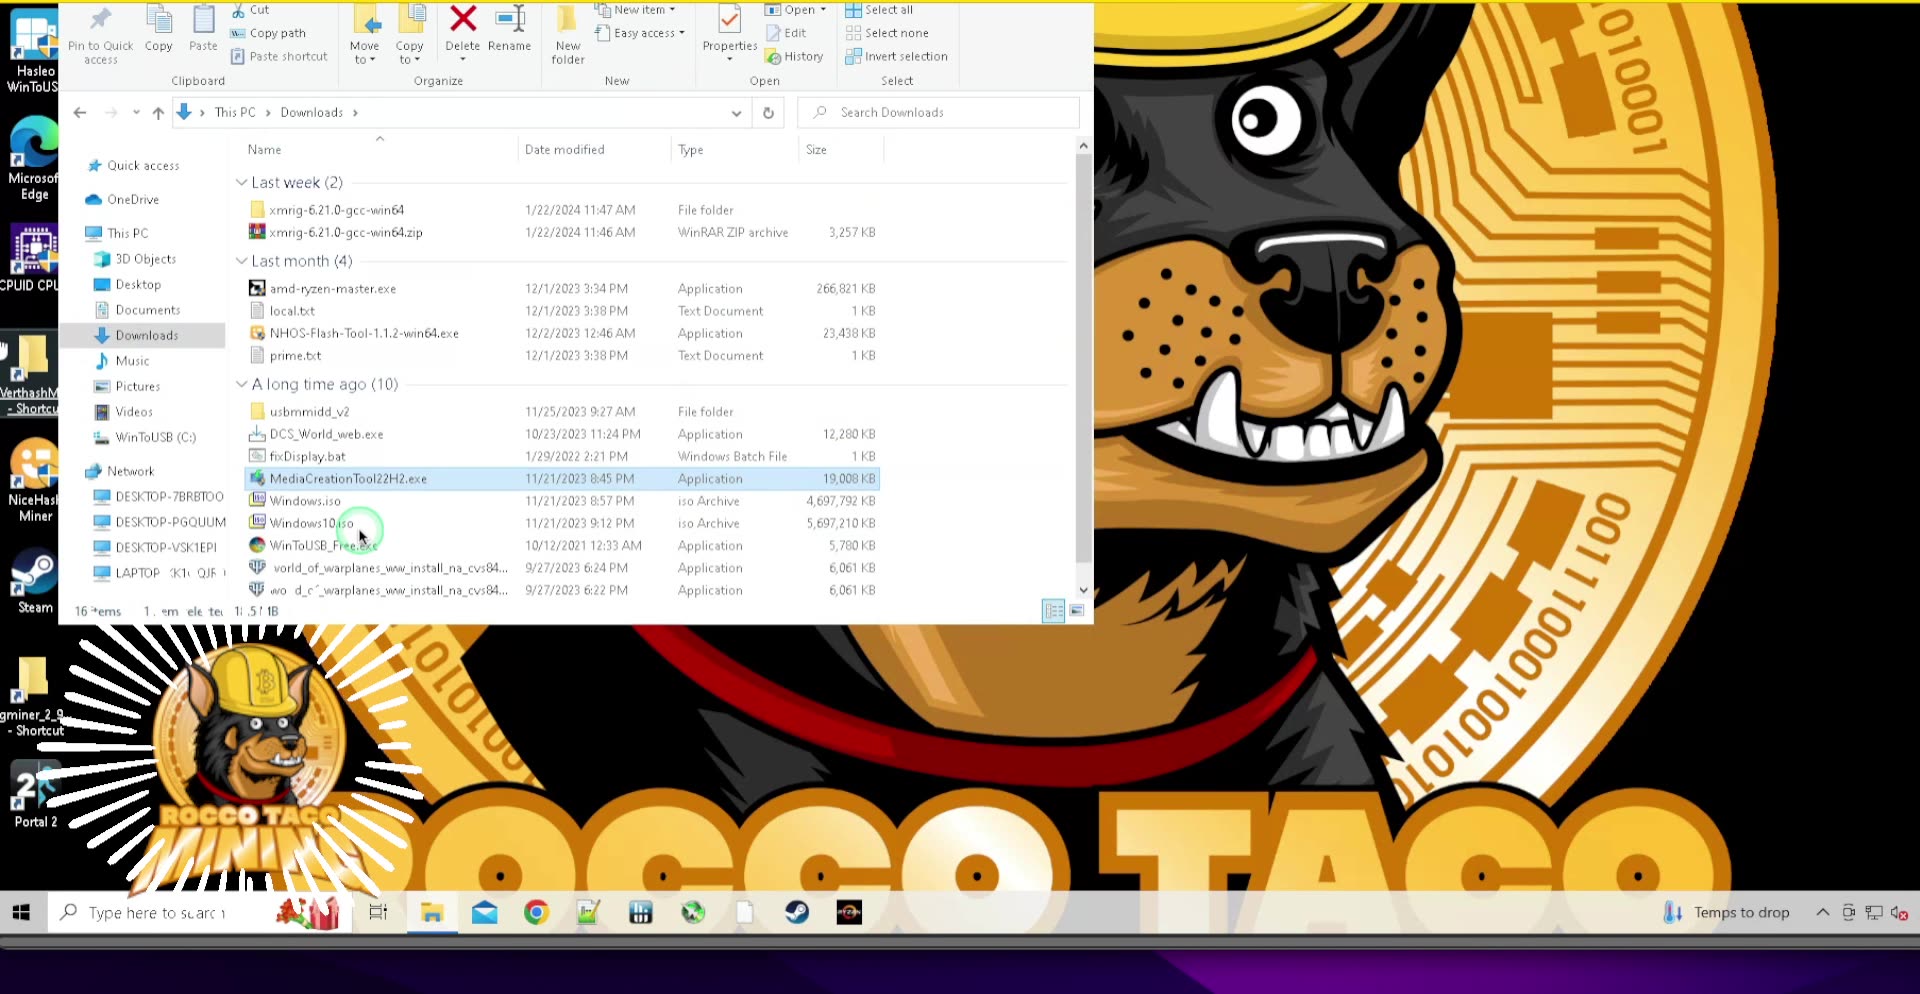Open Properties from the ribbon
The height and width of the screenshot is (994, 1920).
tap(729, 33)
